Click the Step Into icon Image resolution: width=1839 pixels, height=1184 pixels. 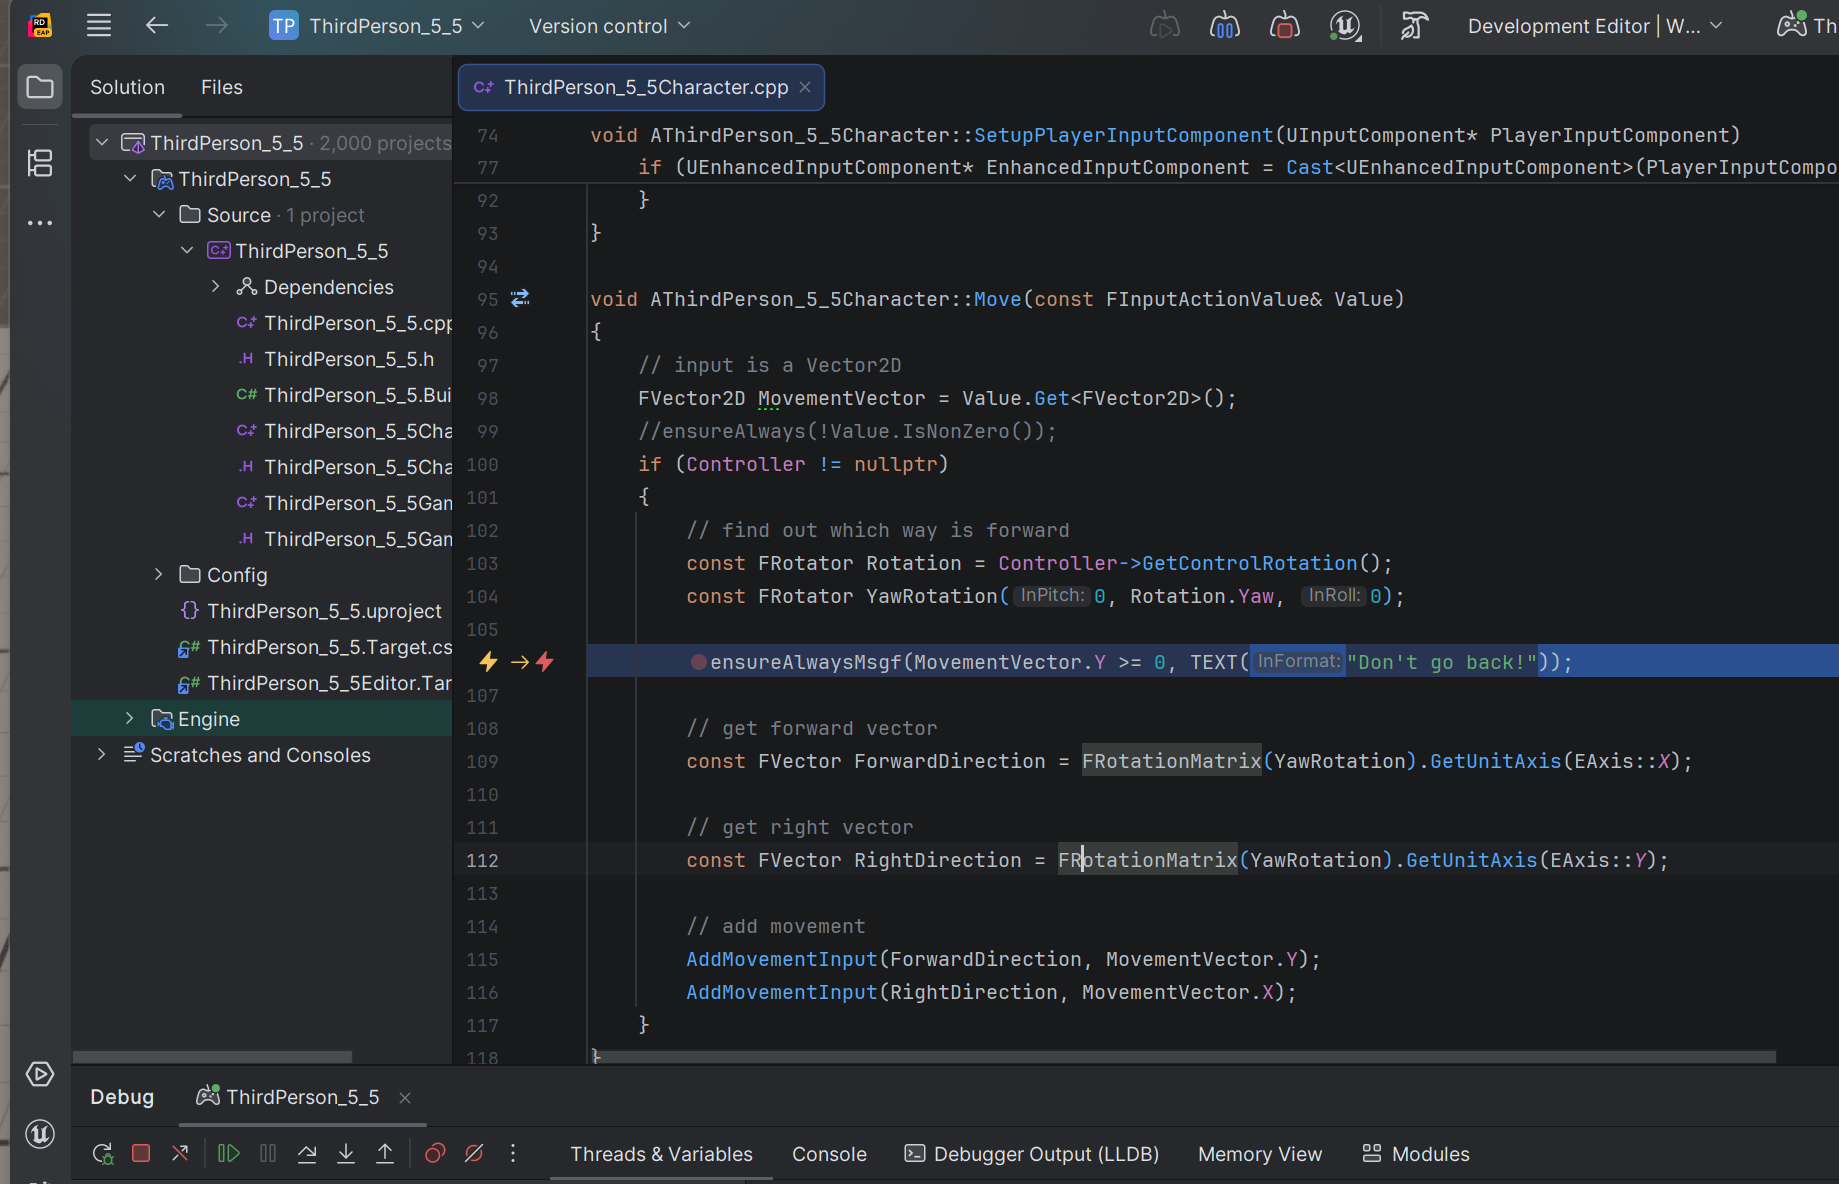[x=346, y=1154]
